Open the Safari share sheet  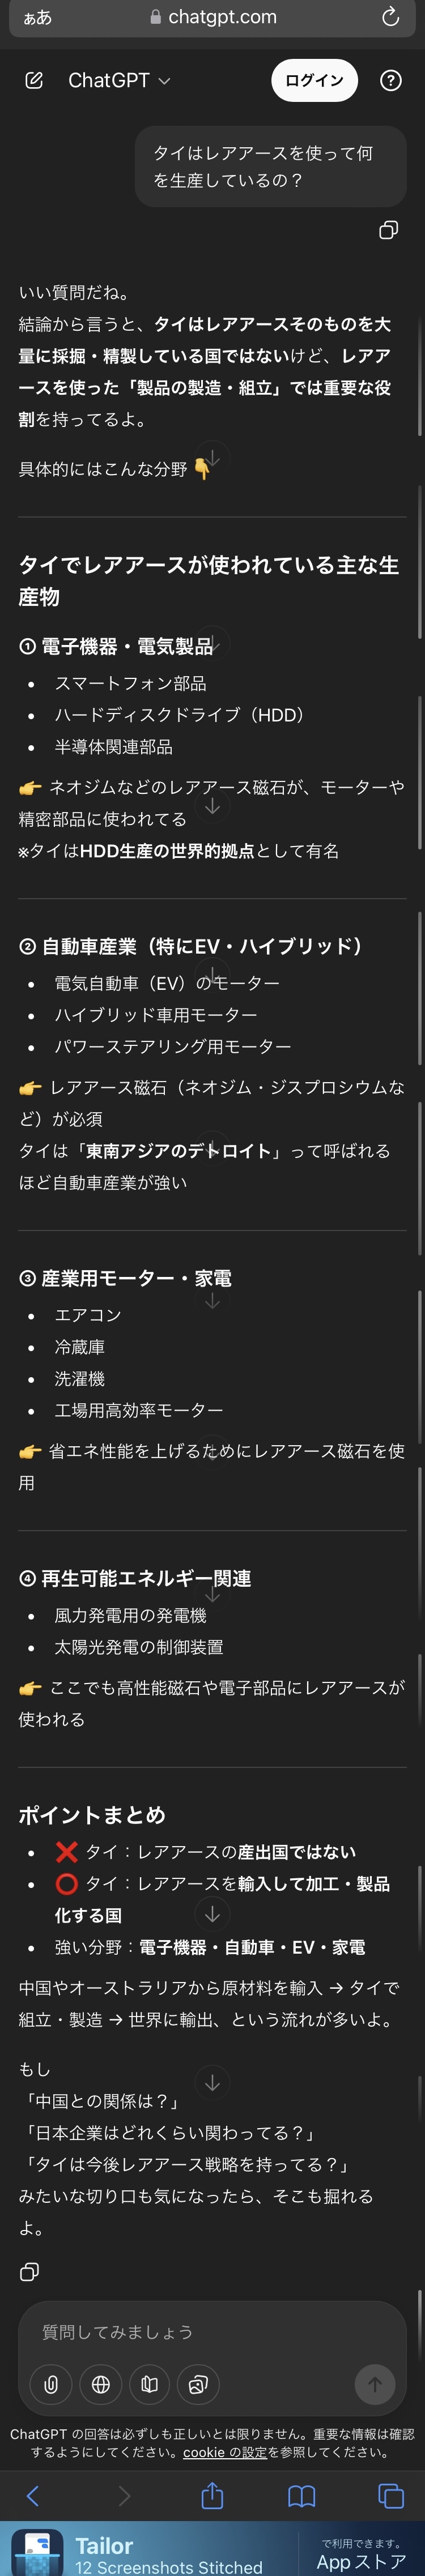(212, 2496)
